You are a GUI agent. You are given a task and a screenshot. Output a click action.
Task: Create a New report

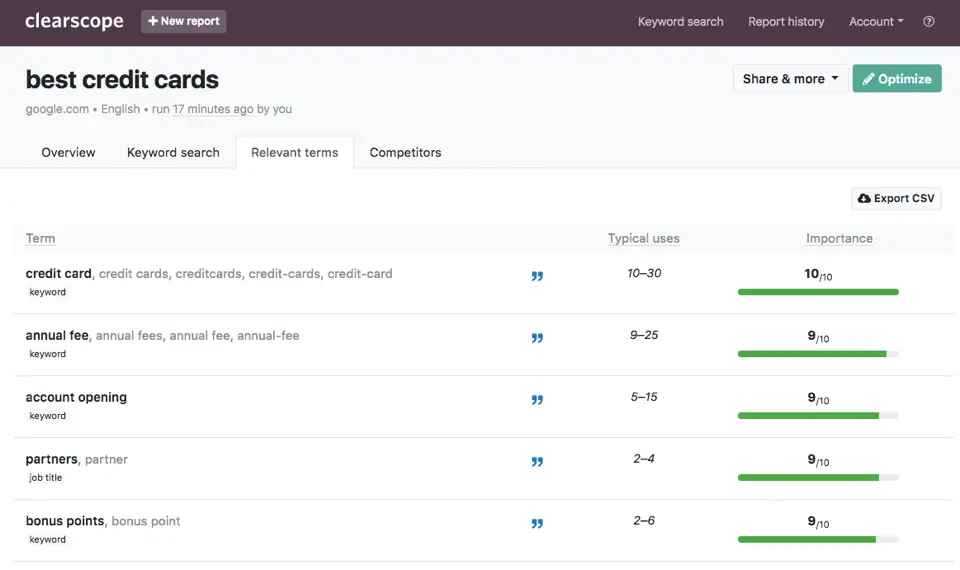pos(183,21)
